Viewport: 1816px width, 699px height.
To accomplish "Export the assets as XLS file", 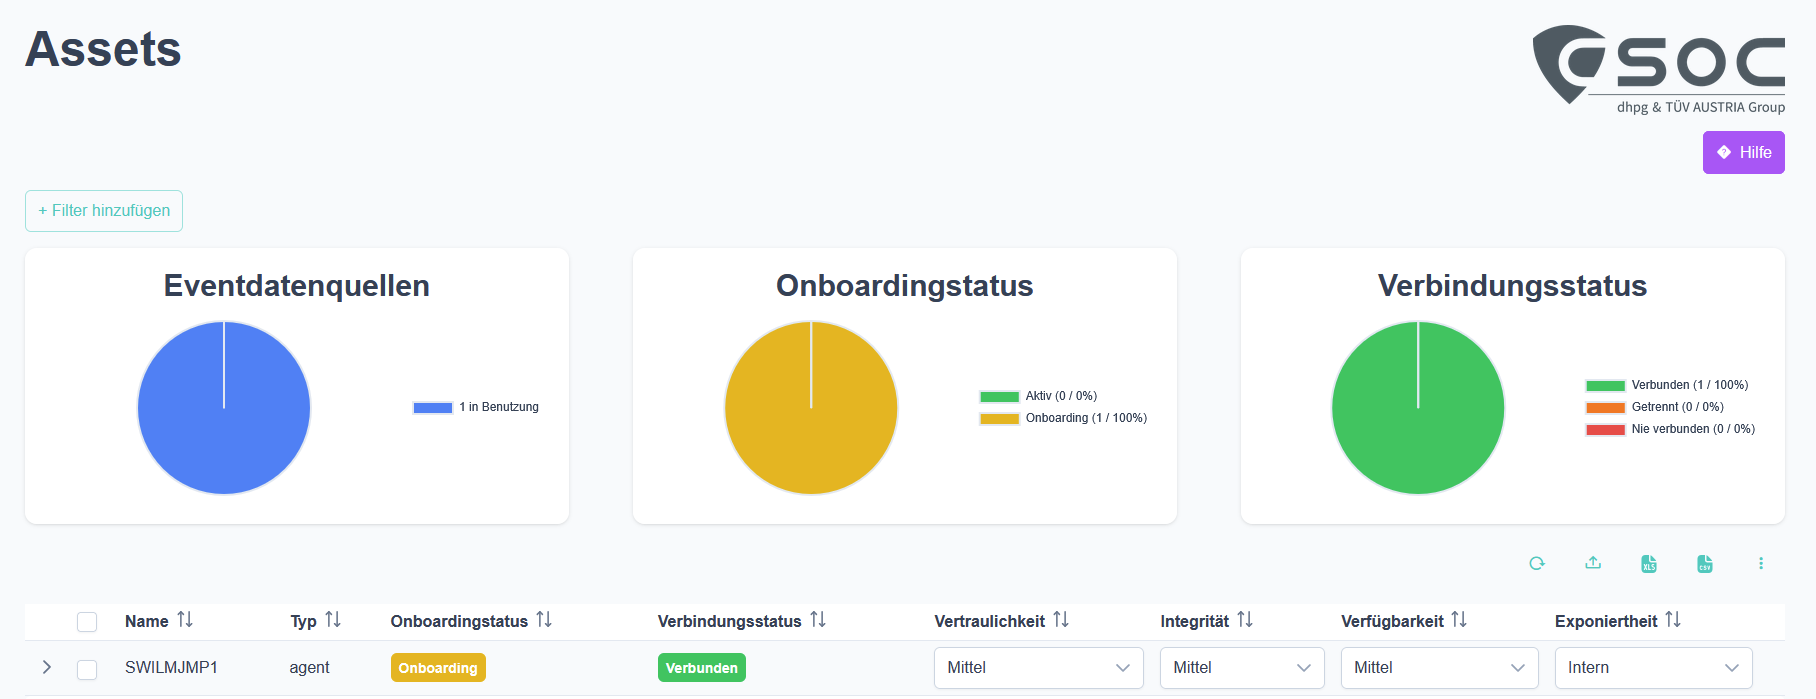I will (1649, 564).
